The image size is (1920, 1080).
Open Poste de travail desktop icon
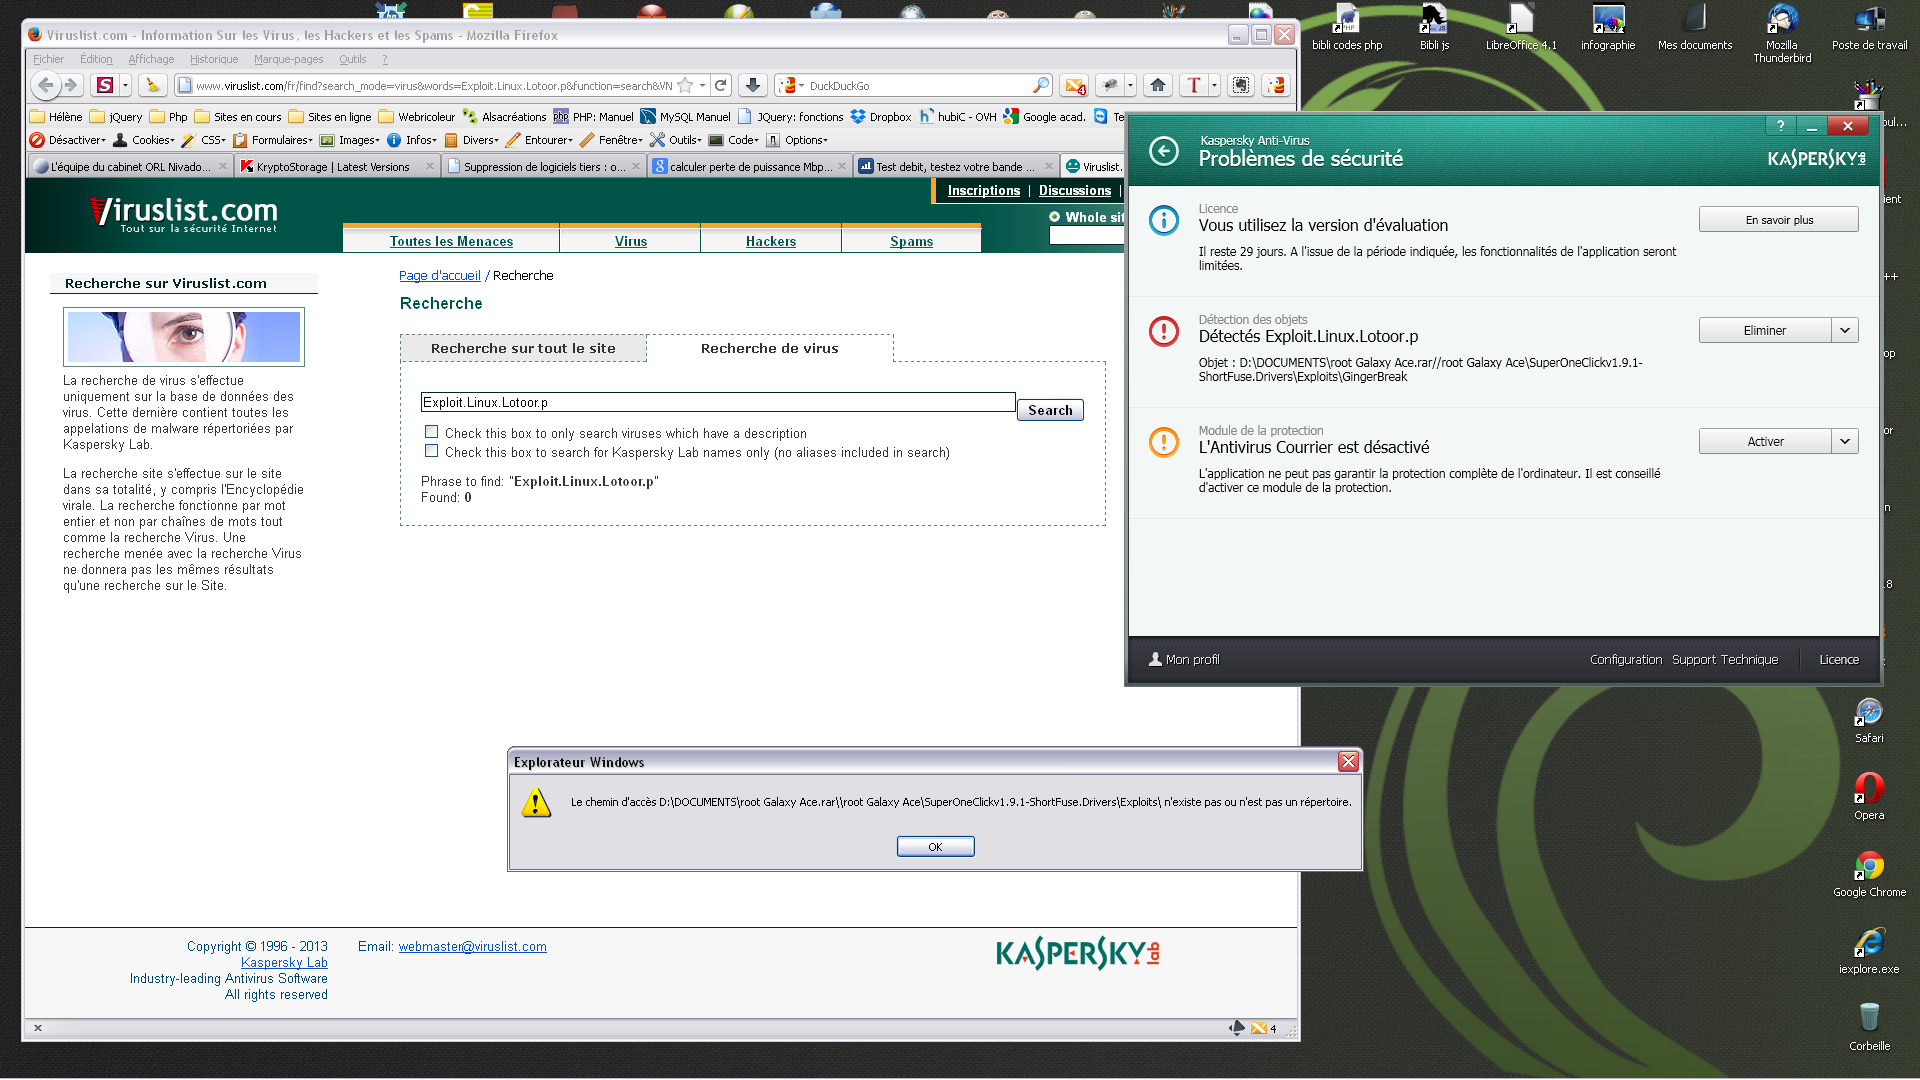pos(1869,27)
